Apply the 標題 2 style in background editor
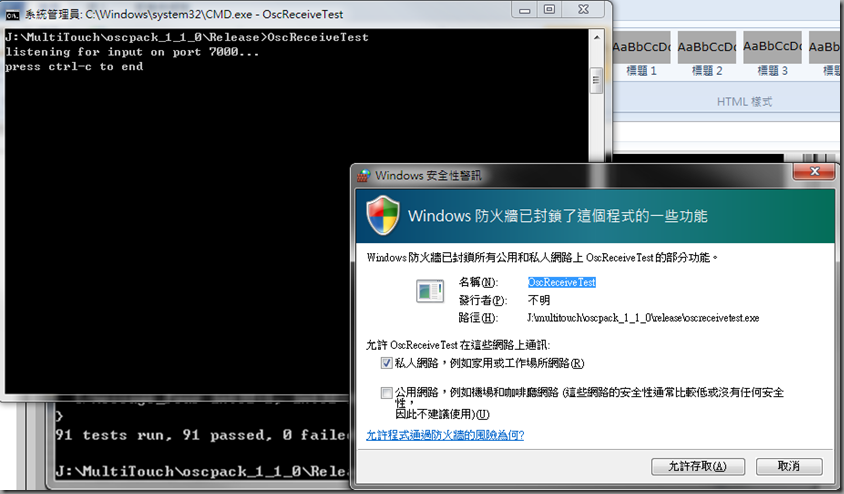The image size is (844, 494). [x=707, y=54]
